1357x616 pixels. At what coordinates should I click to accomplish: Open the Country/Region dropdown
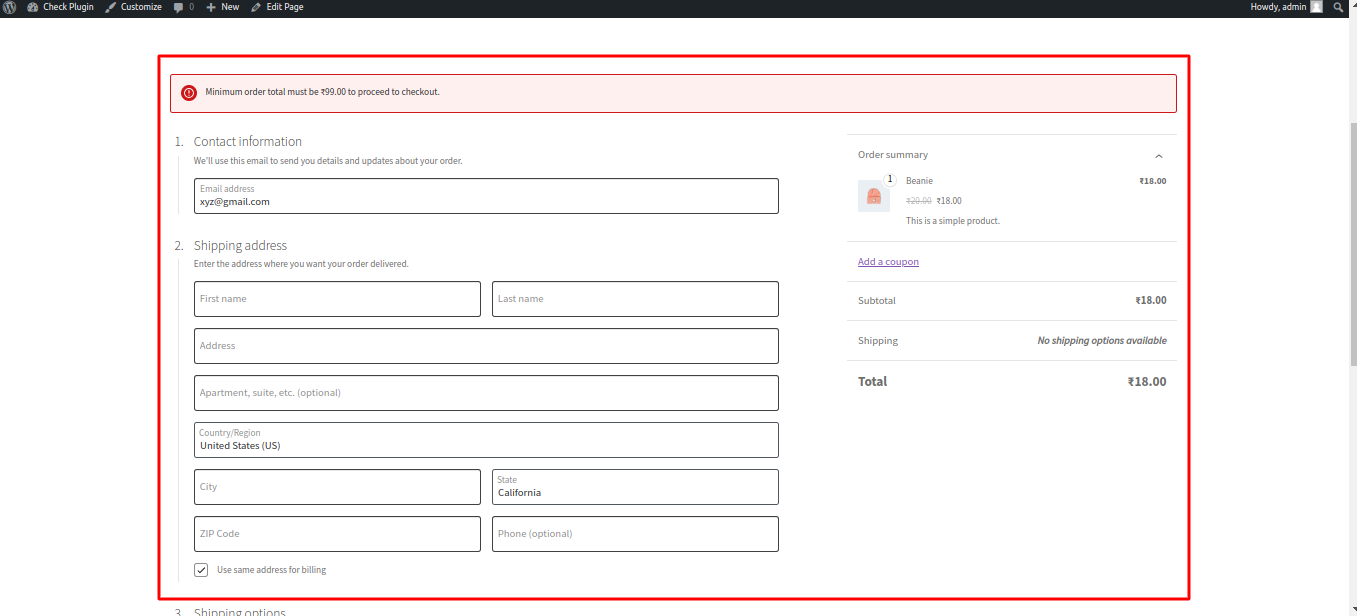[486, 440]
